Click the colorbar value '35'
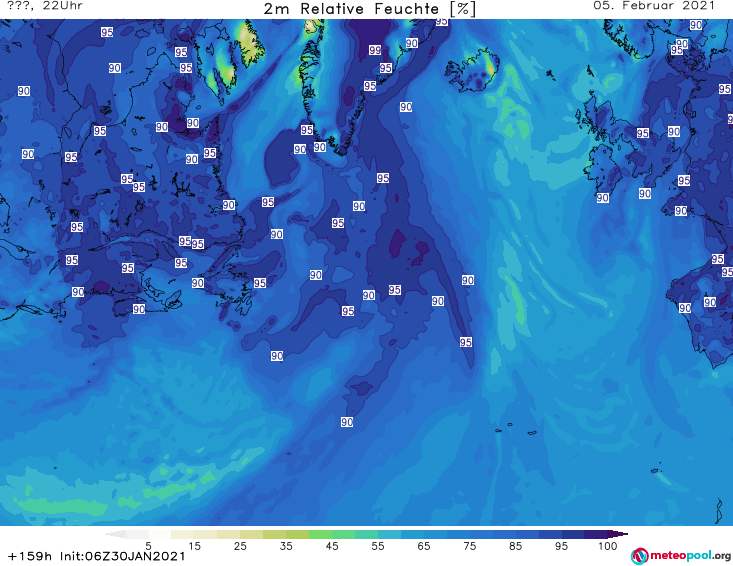Screen dimensions: 733x566 286,546
